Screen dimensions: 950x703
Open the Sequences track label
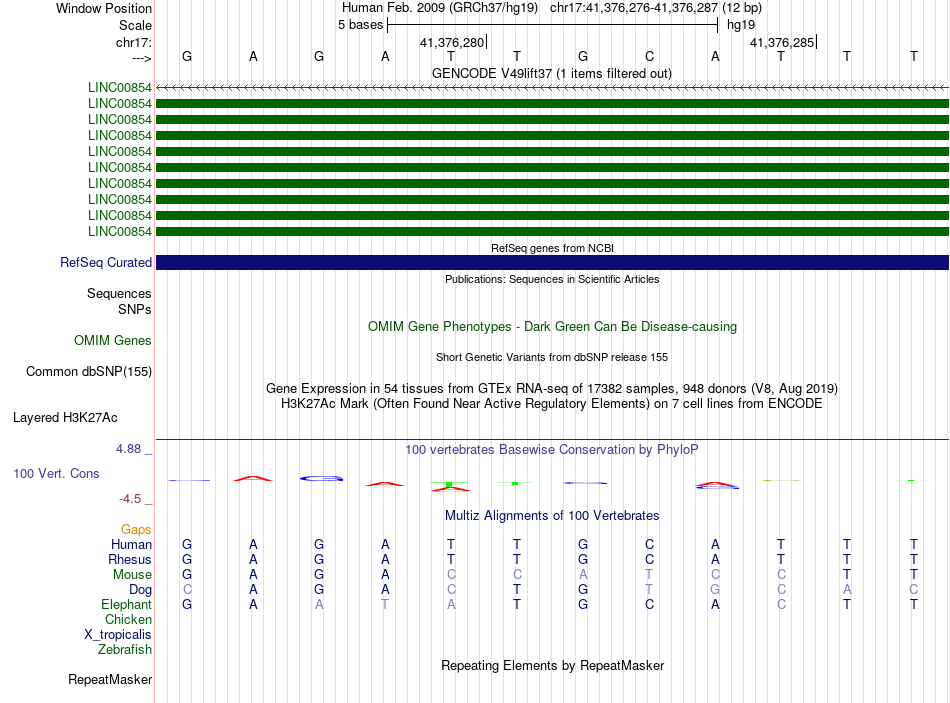(x=119, y=293)
